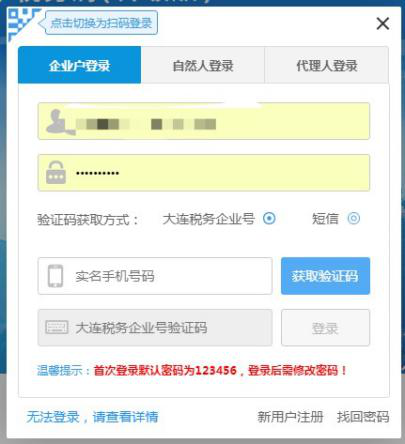Focus the 大连税务企业号验证码 input field
This screenshot has width=405, height=444.
(x=155, y=328)
